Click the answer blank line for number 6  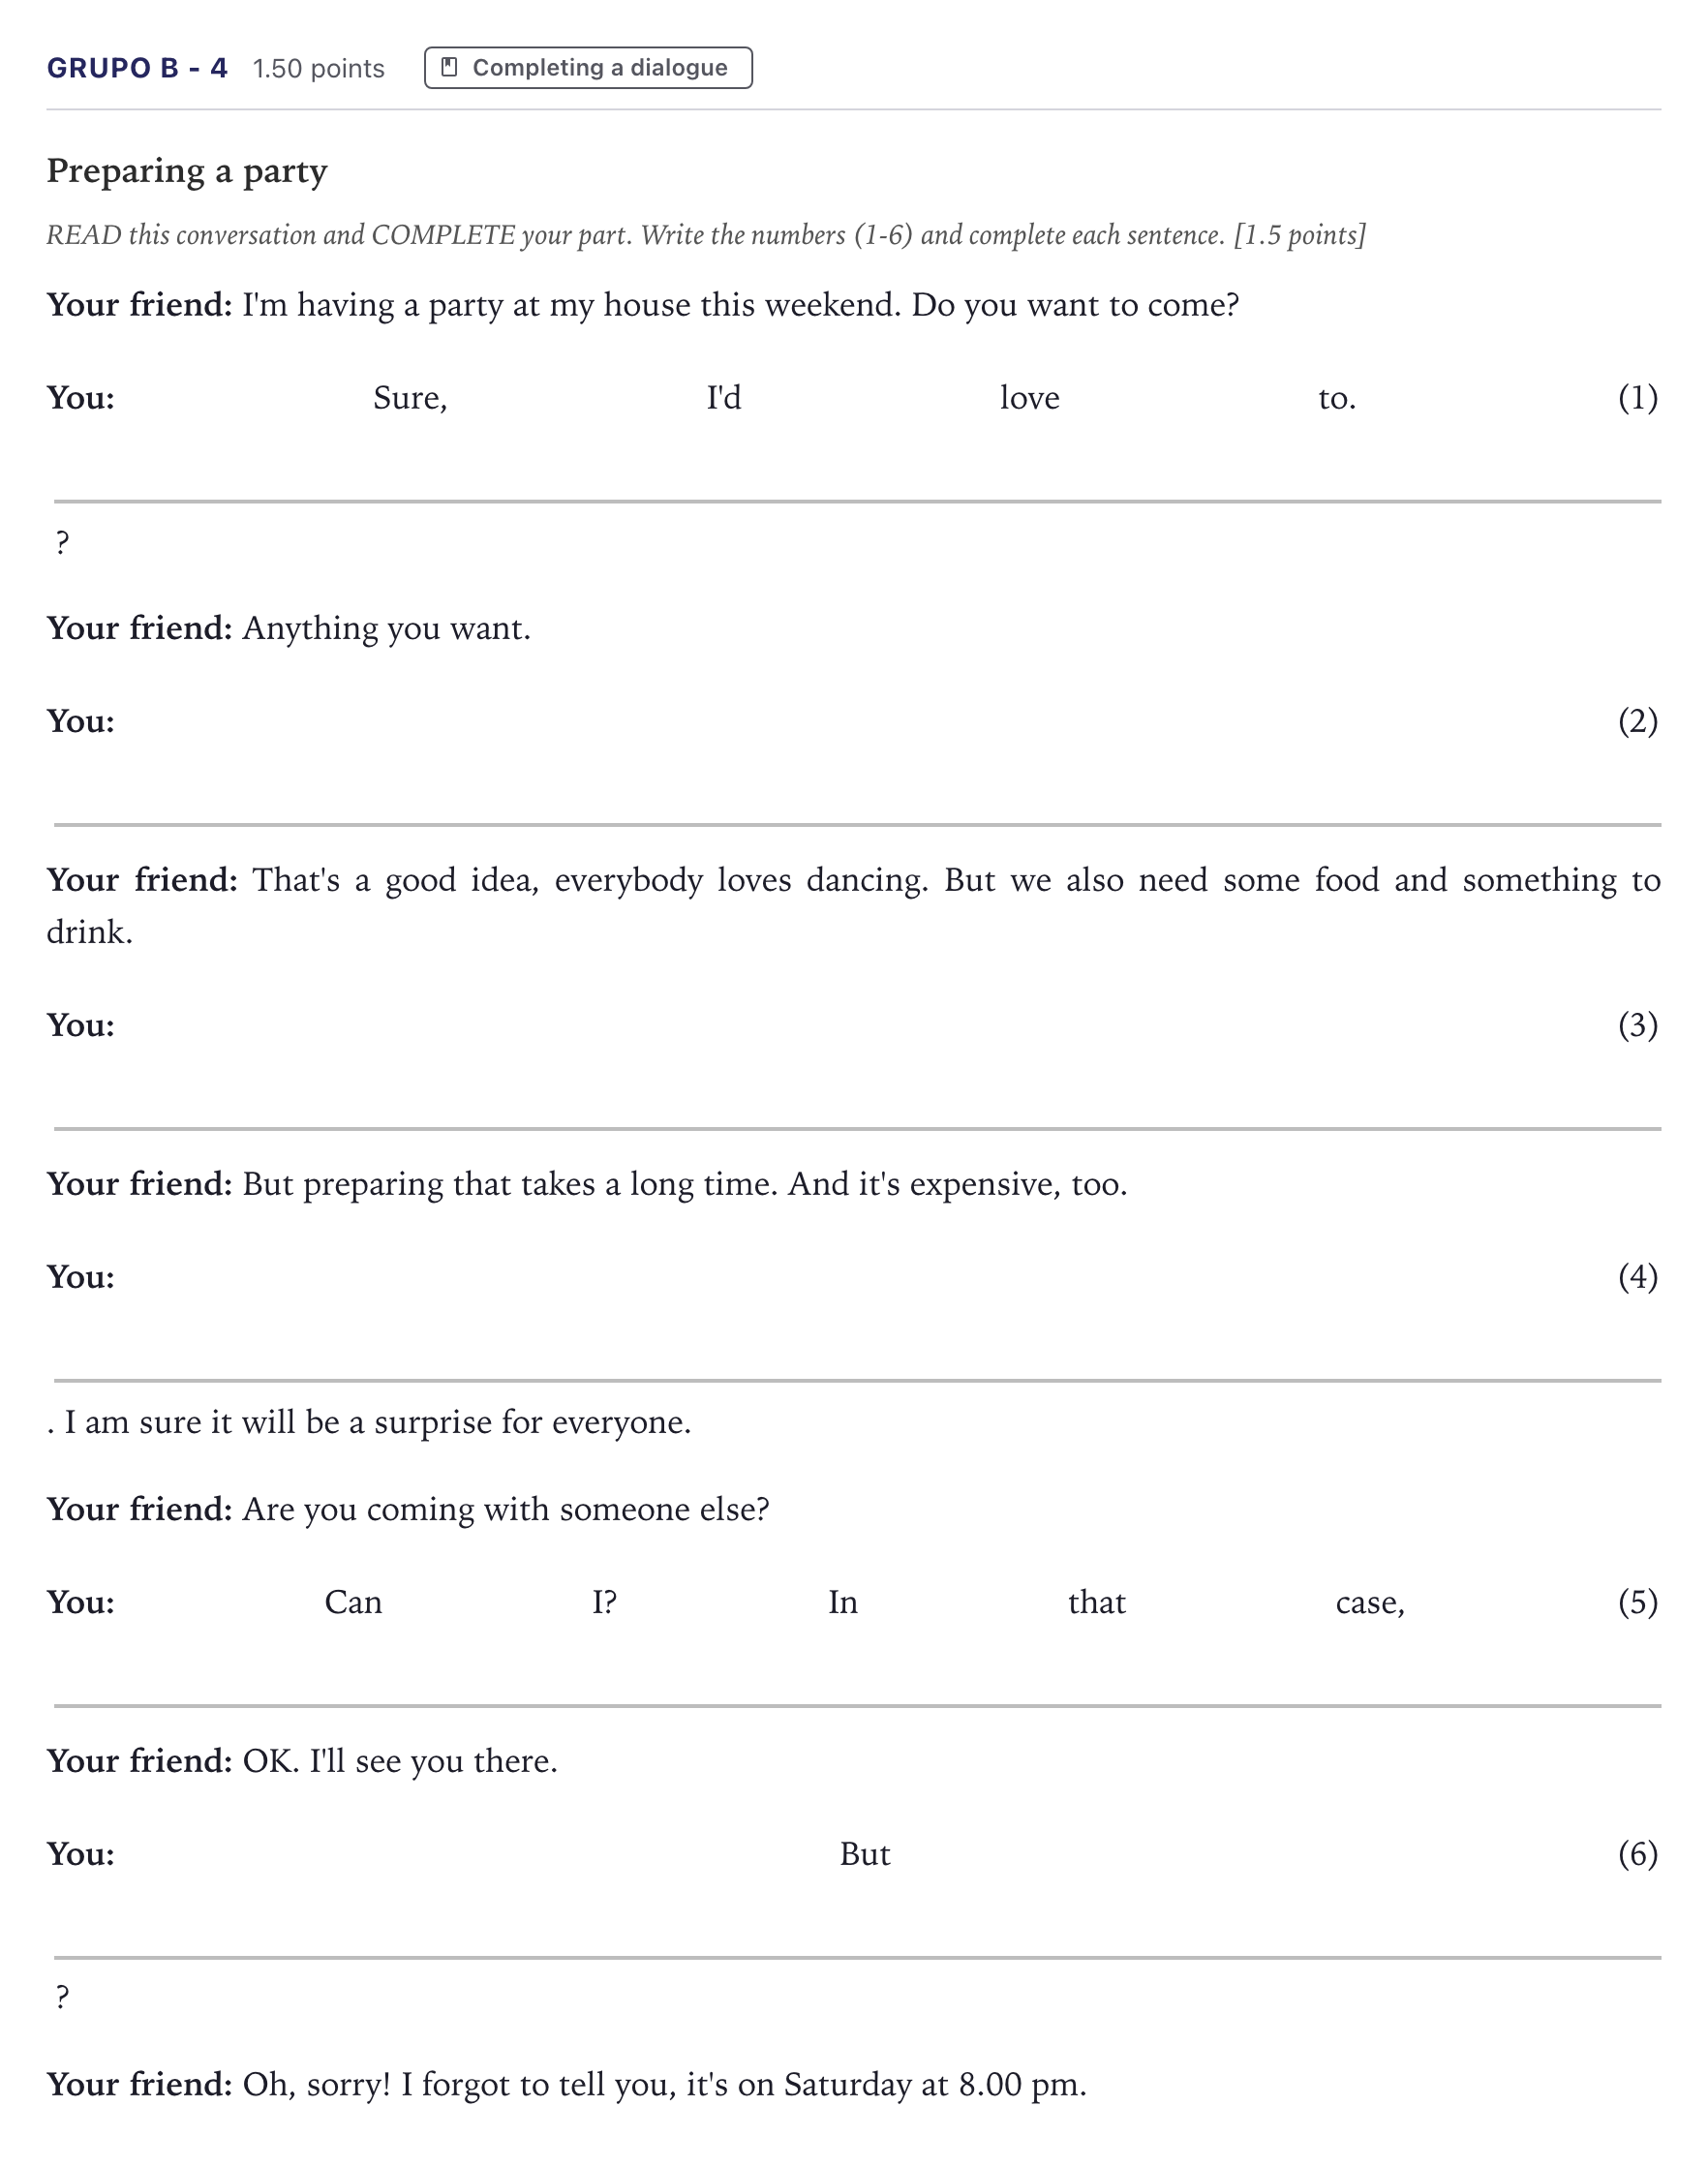click(857, 1936)
